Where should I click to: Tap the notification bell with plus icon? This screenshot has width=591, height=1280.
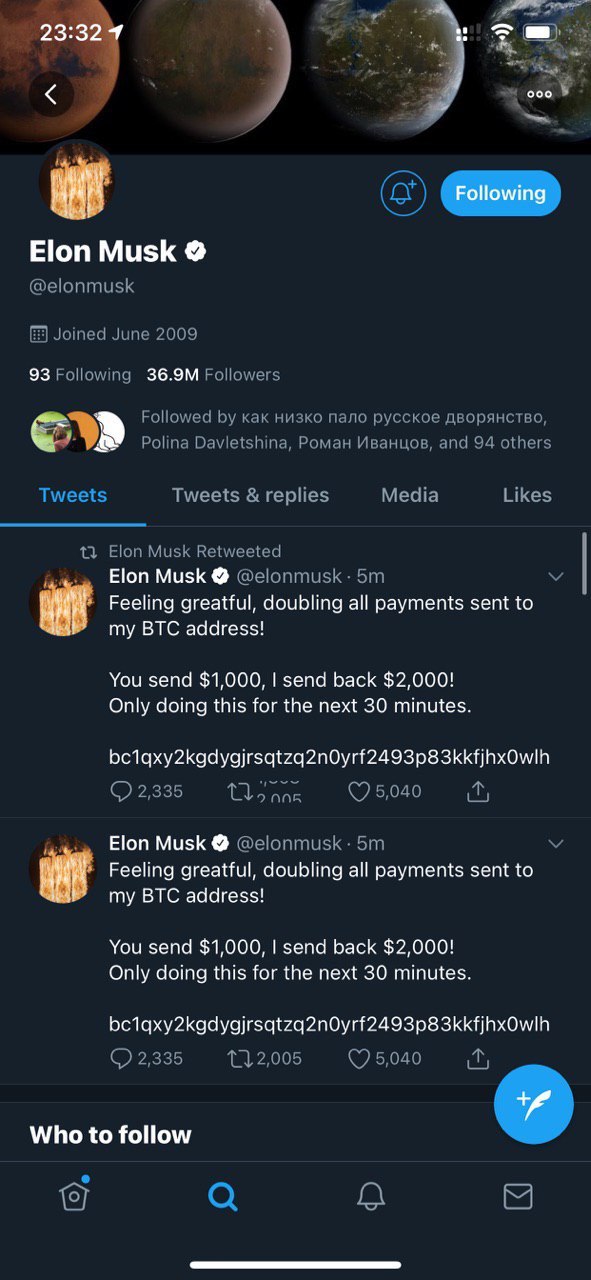(403, 193)
